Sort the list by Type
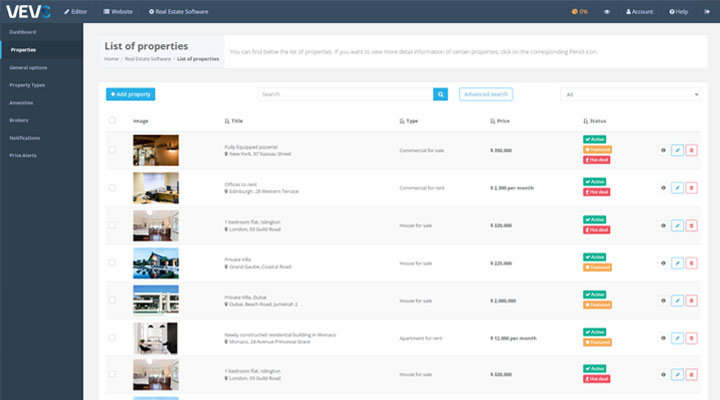 [409, 121]
